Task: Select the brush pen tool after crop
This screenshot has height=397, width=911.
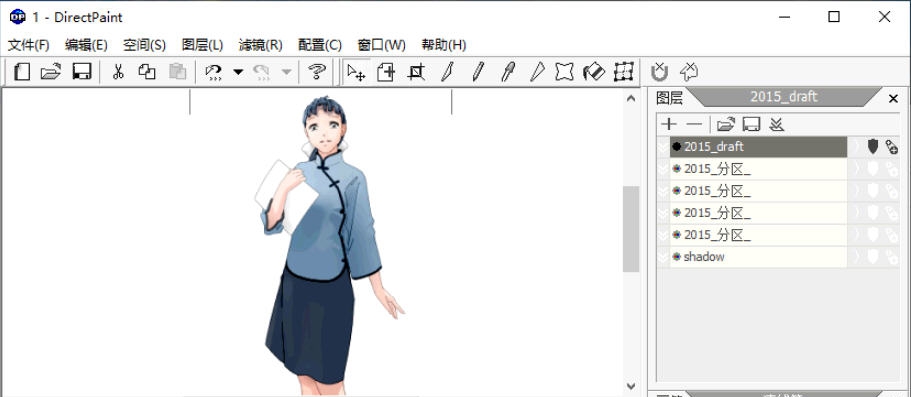Action: click(x=447, y=72)
